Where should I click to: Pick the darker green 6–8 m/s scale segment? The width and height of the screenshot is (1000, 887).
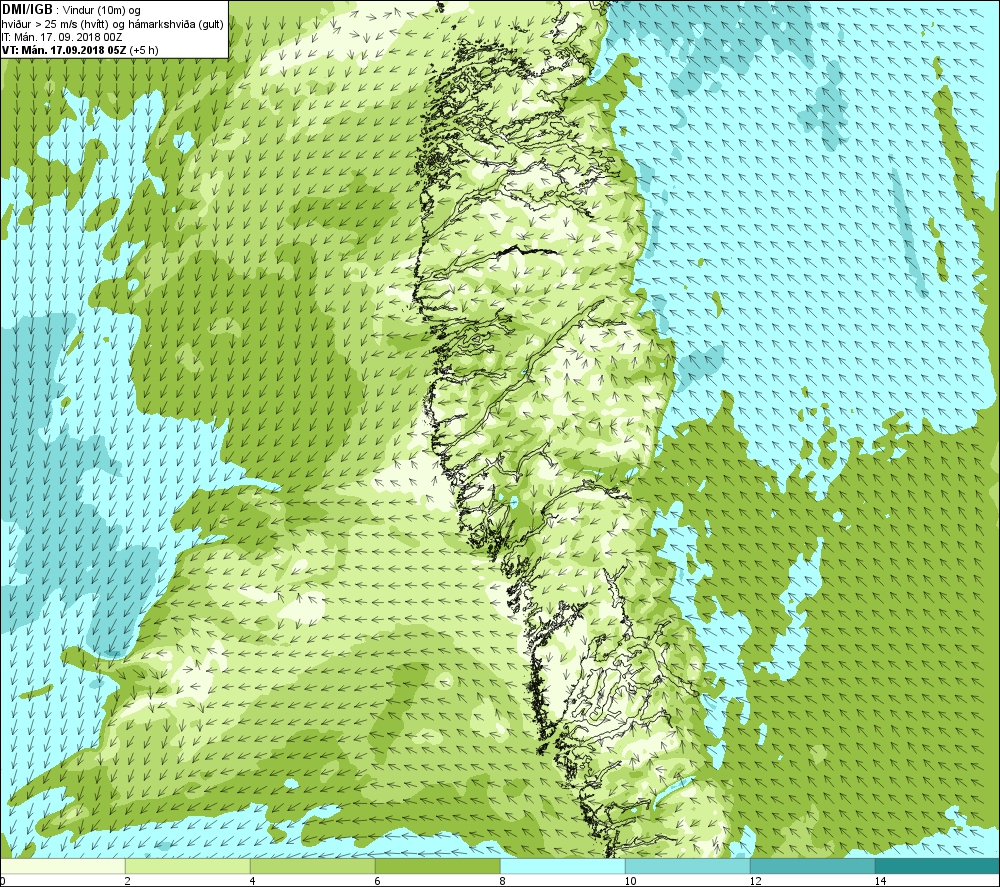click(438, 866)
